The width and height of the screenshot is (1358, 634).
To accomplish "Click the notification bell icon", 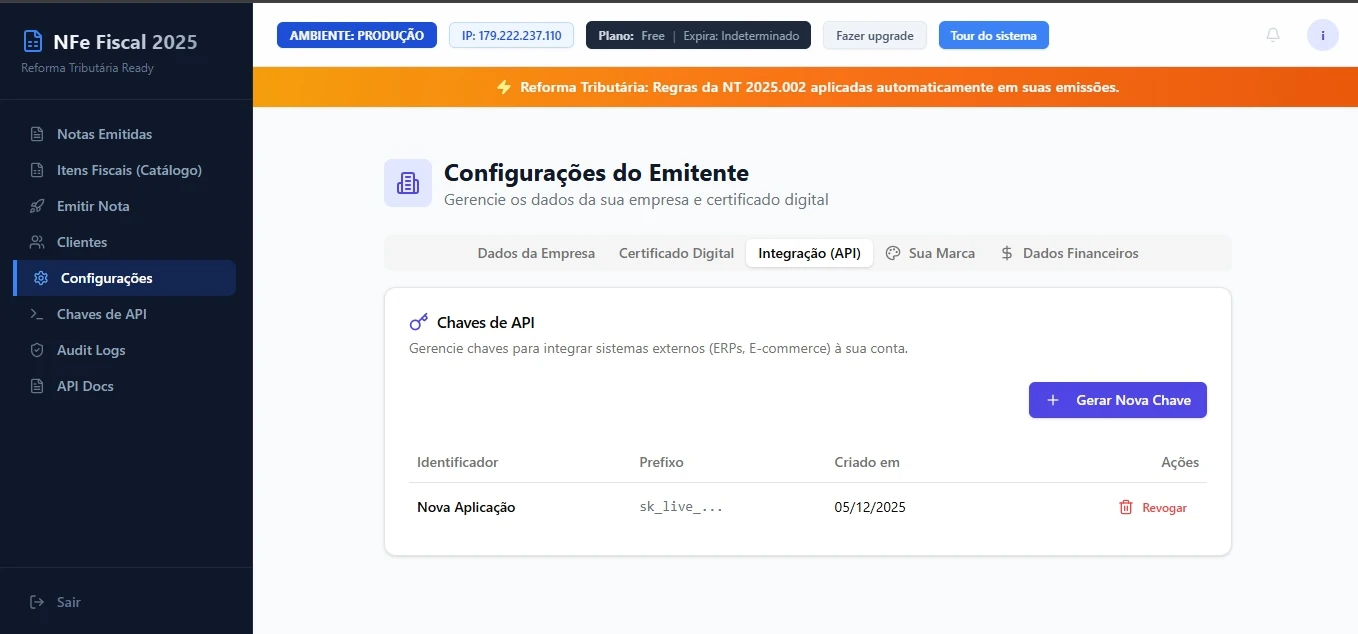I will [x=1272, y=36].
